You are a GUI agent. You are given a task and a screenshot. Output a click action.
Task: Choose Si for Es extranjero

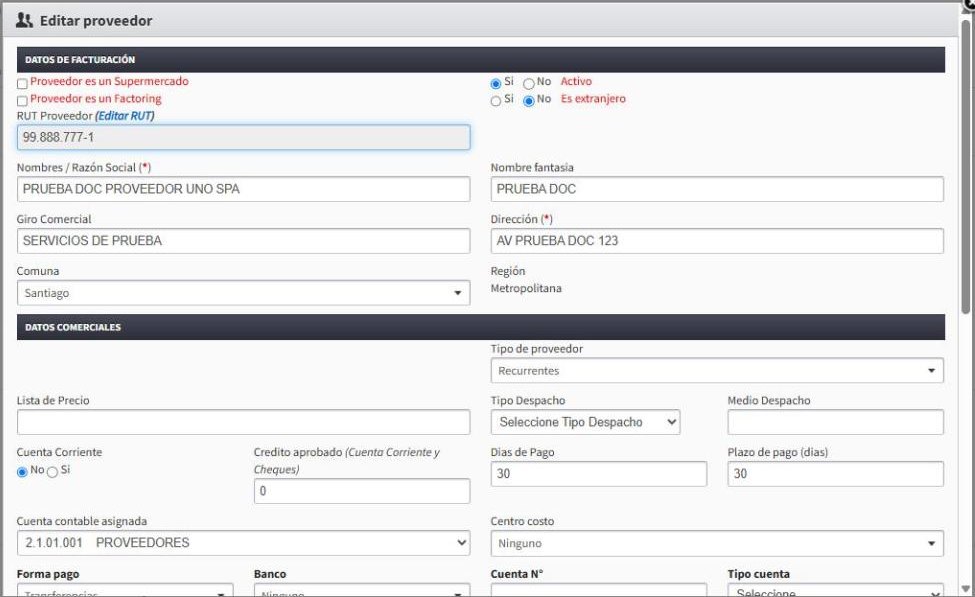pyautogui.click(x=496, y=101)
